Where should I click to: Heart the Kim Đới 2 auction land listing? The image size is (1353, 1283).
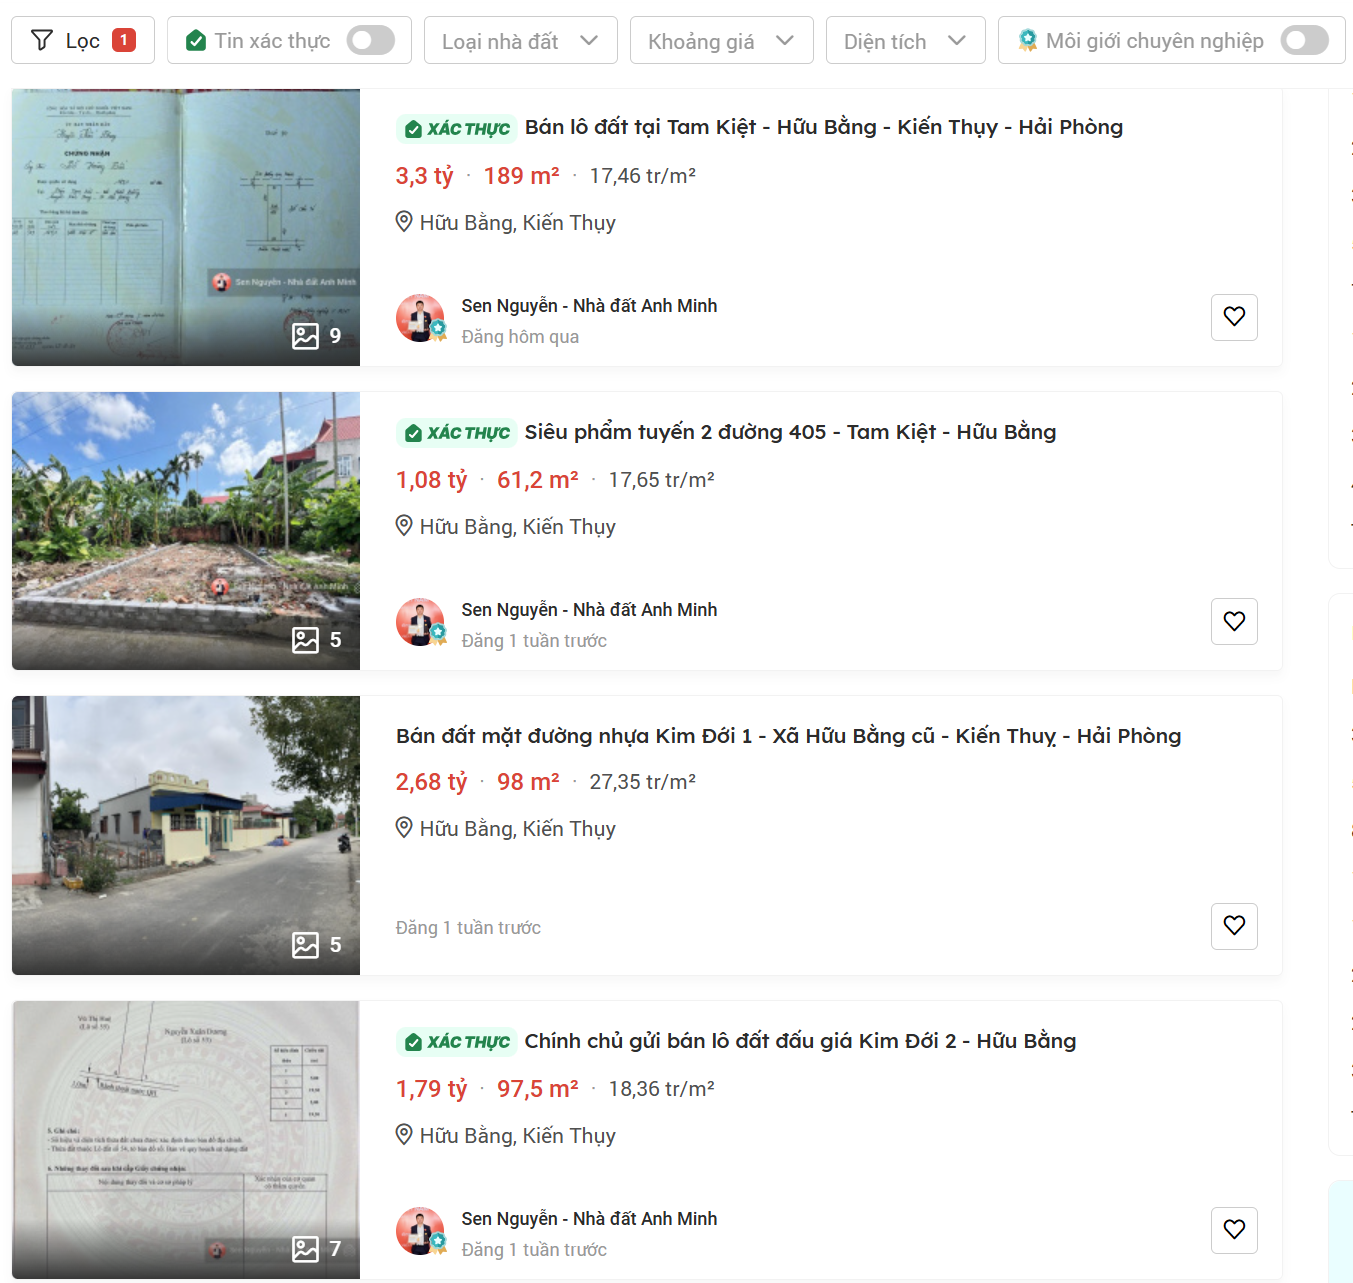click(x=1234, y=1229)
